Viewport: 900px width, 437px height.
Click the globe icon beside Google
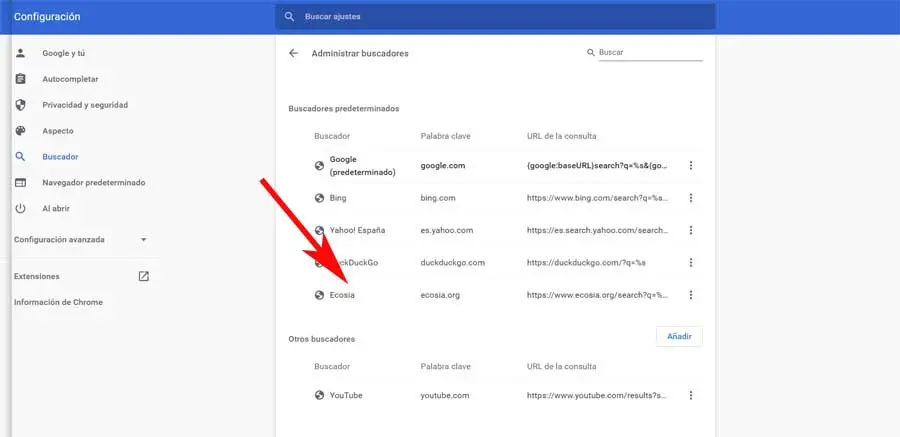tap(319, 166)
